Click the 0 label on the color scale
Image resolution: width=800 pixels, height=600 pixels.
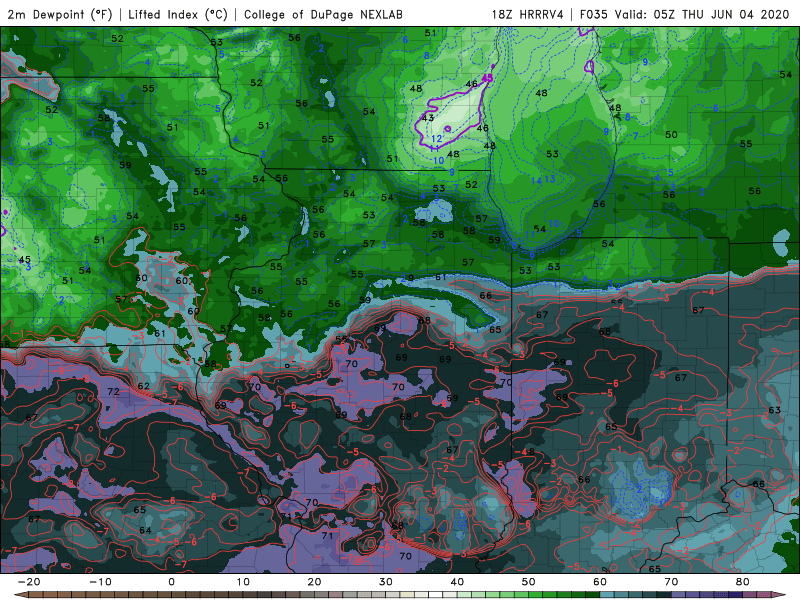click(x=171, y=582)
